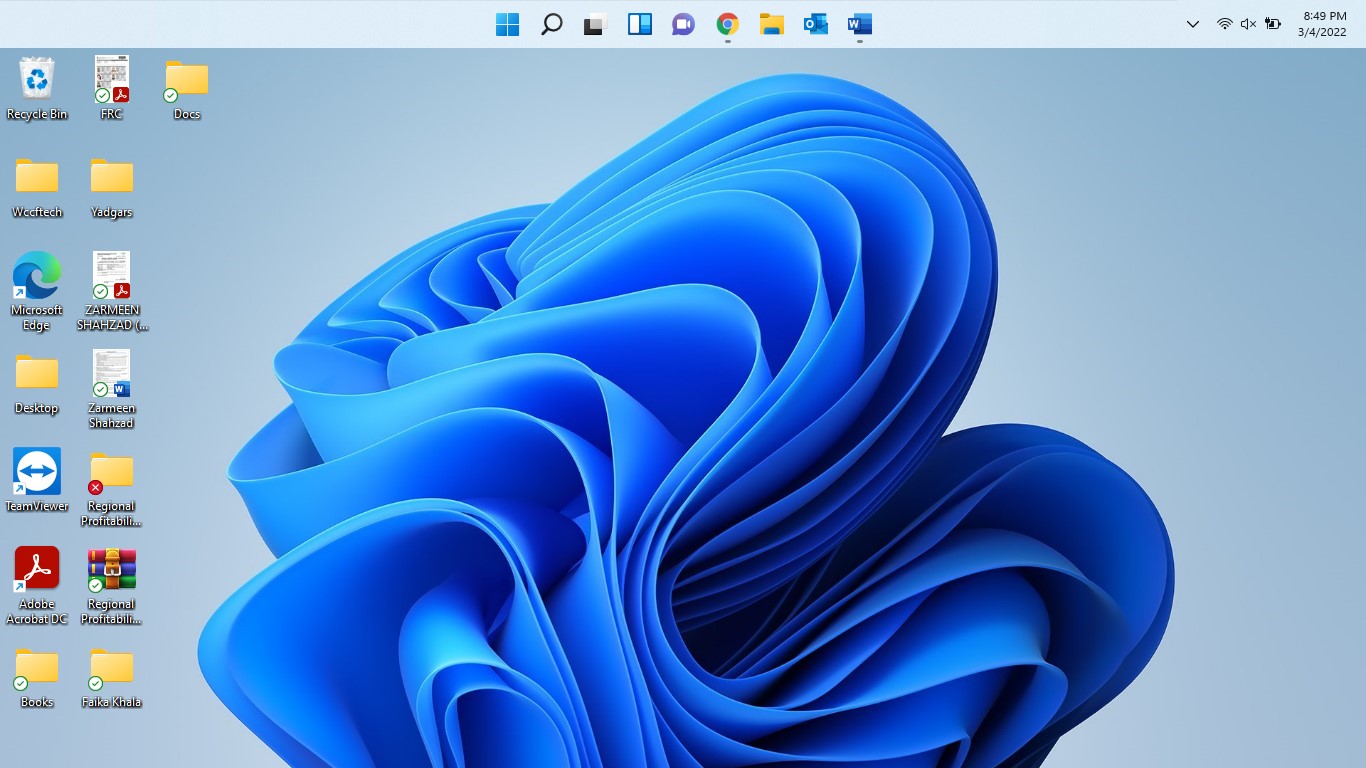Unmute the speaker in the system tray
The width and height of the screenshot is (1366, 768).
pos(1249,24)
